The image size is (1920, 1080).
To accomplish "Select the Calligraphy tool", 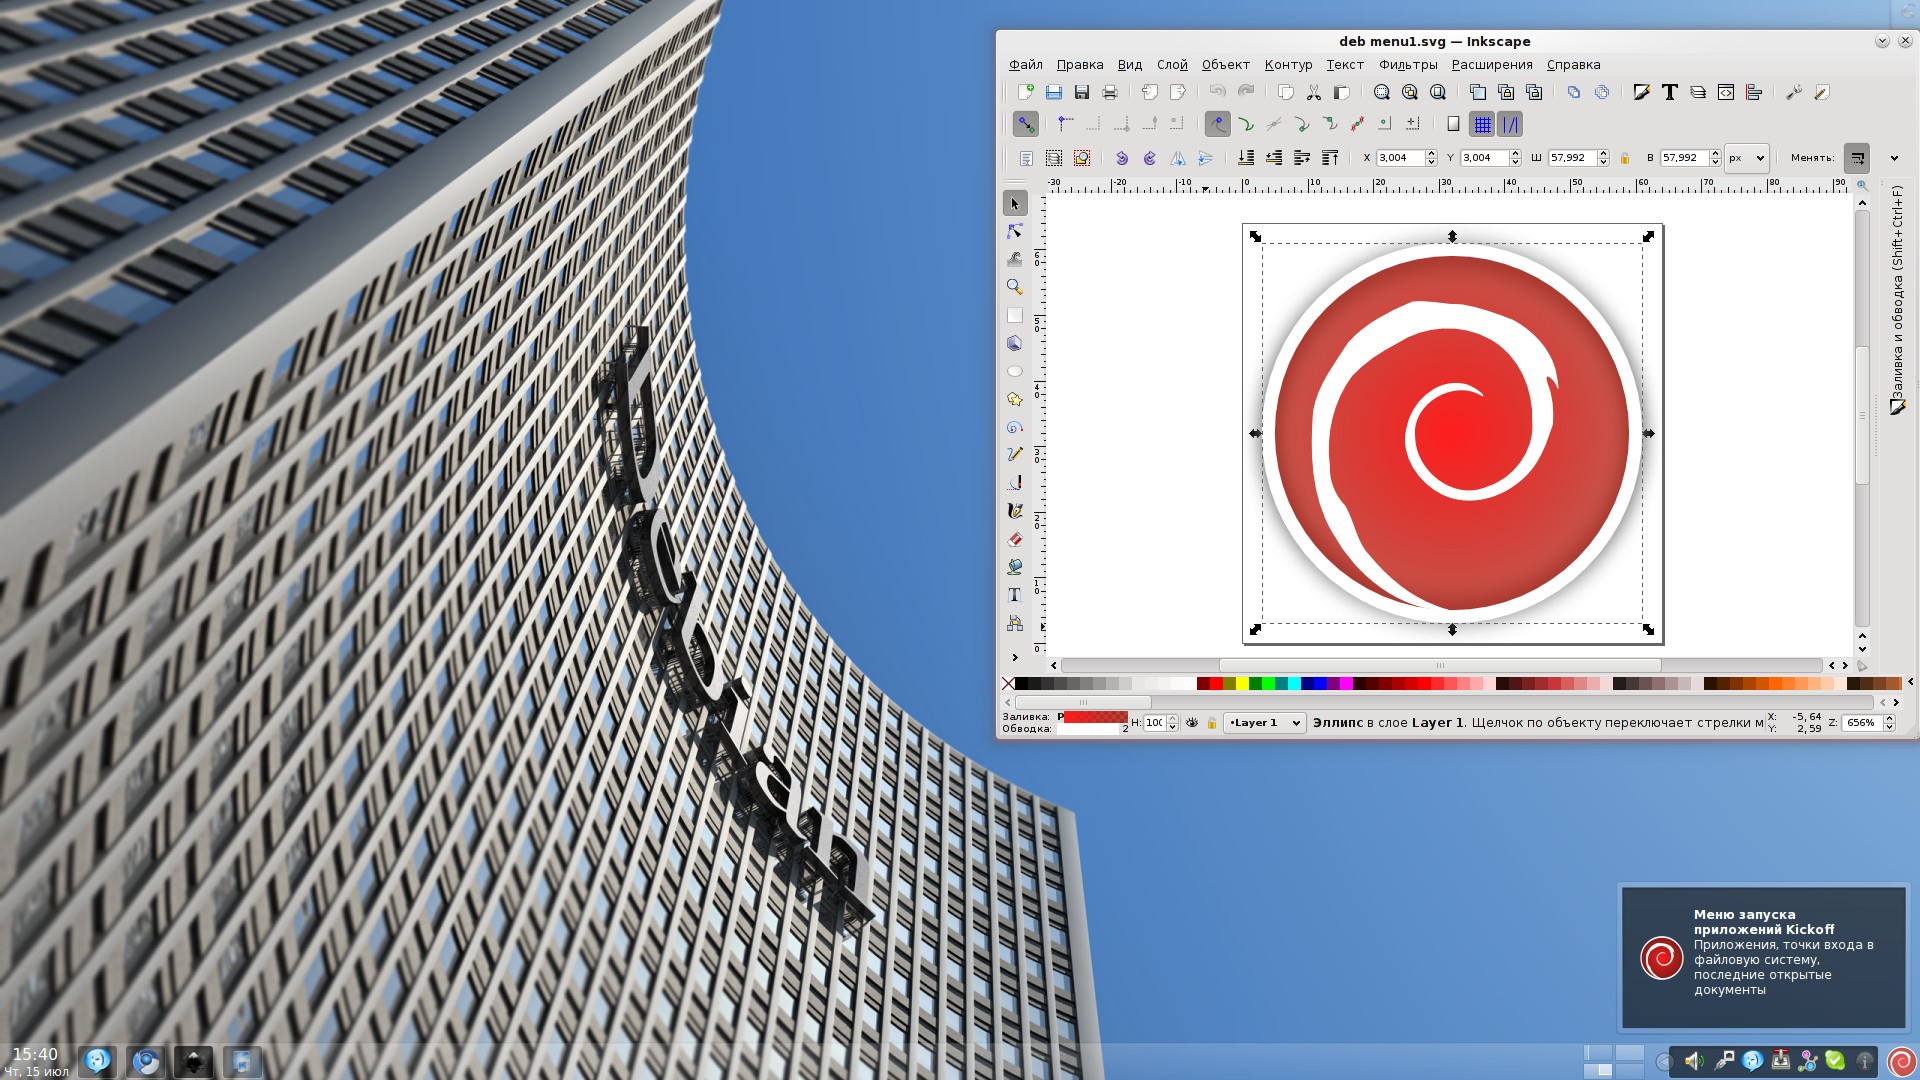I will click(1014, 511).
